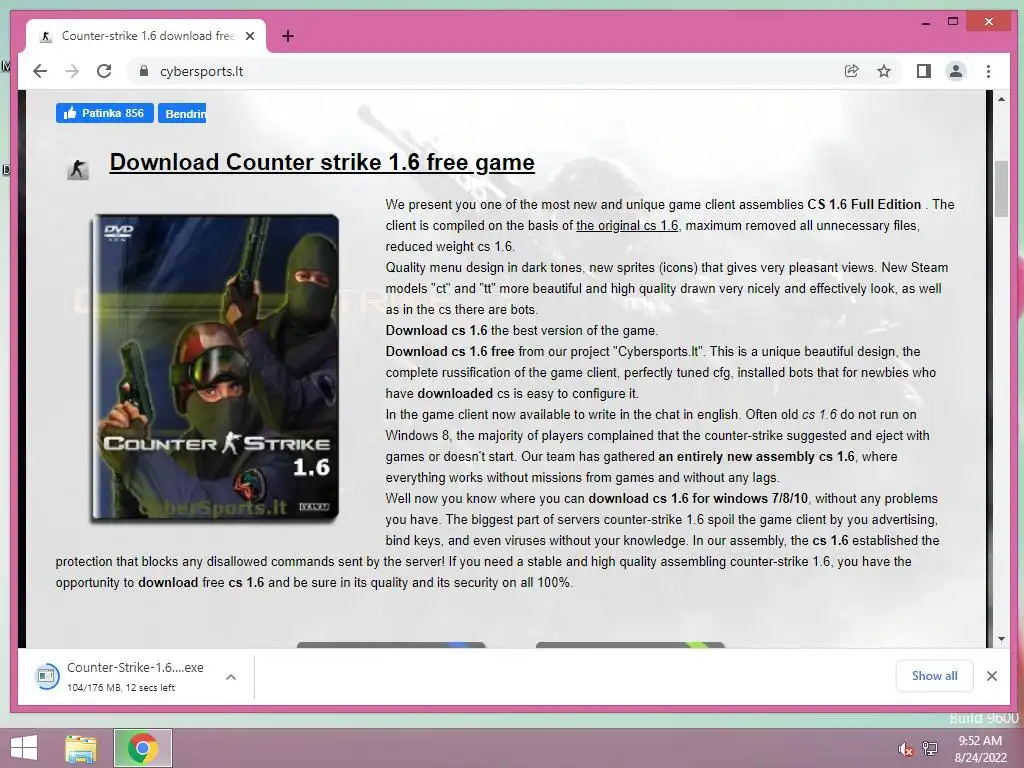Open the Windows Start button
The image size is (1024, 768).
tap(24, 748)
